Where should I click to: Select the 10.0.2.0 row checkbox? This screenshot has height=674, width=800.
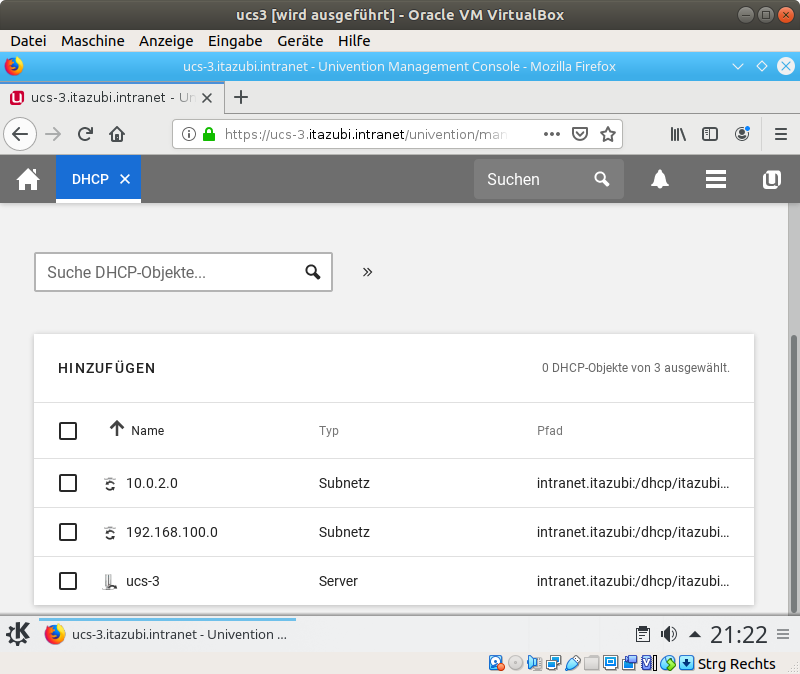[68, 483]
